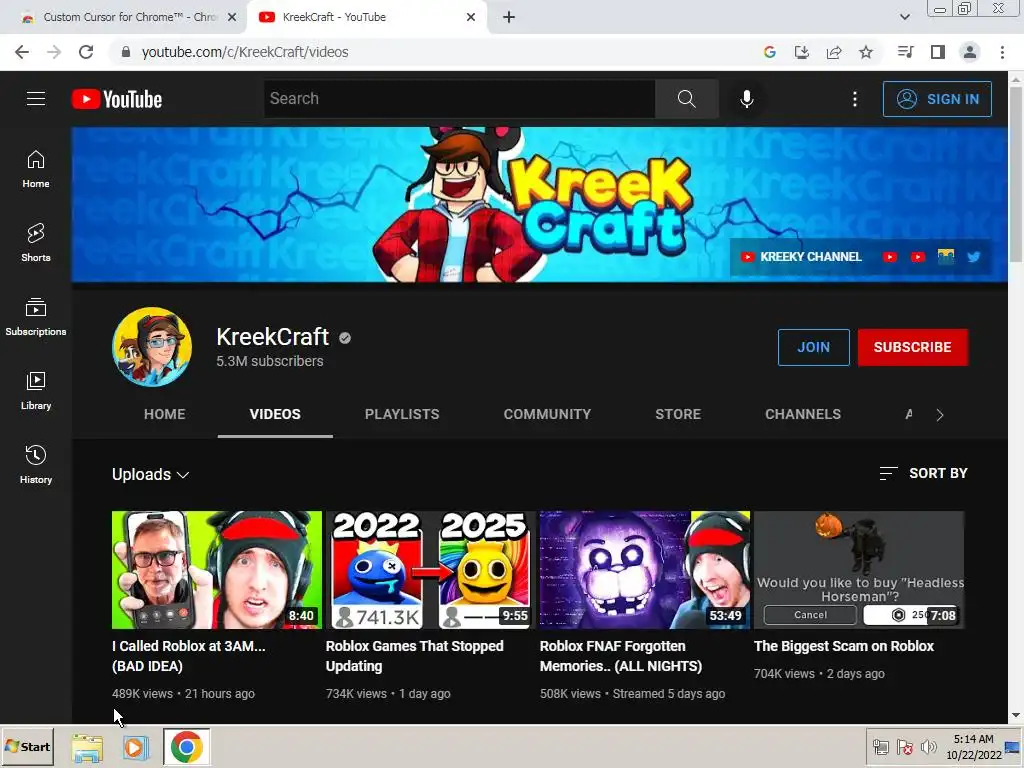The image size is (1024, 768).
Task: Open Library in sidebar
Action: (x=36, y=391)
